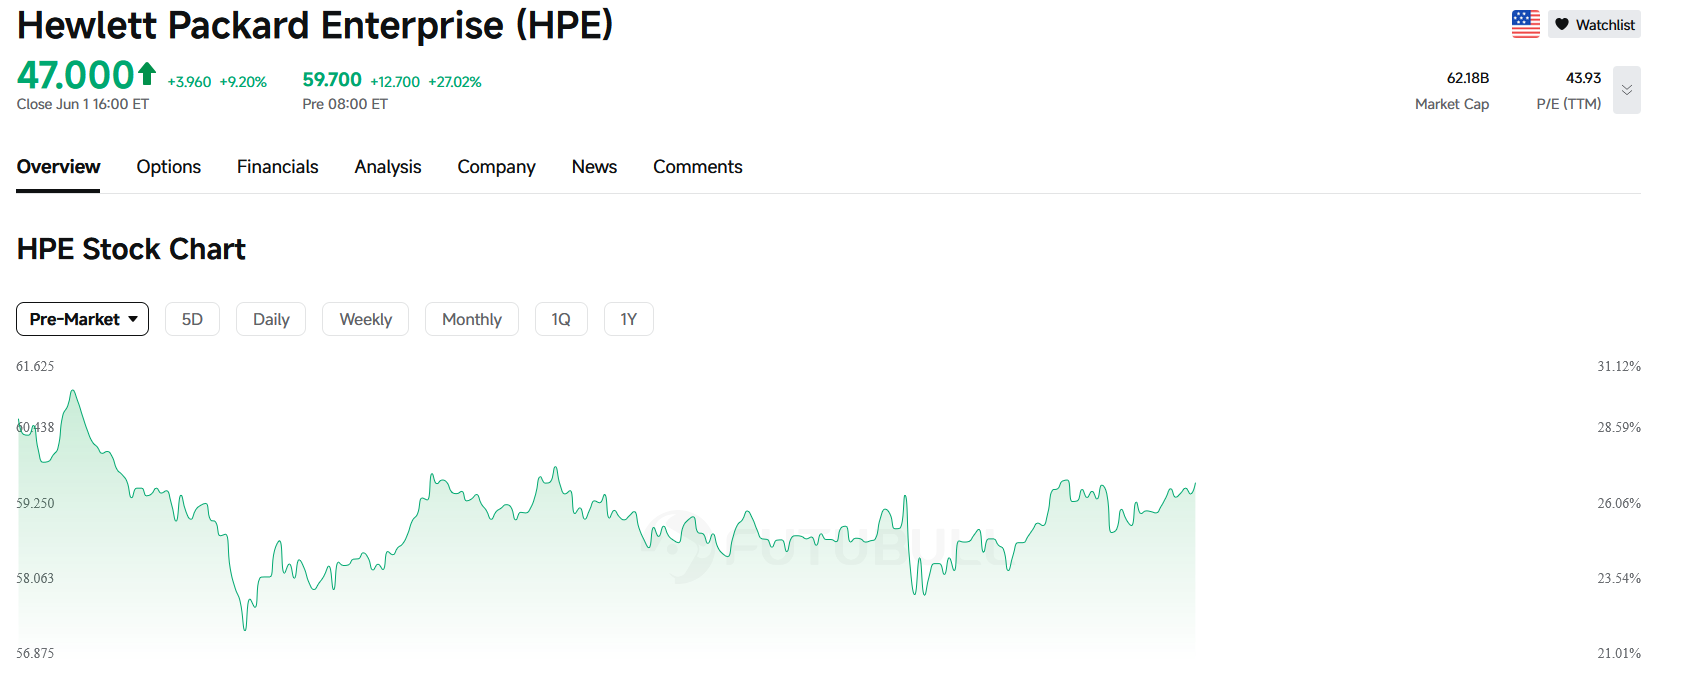Click the 31.12% percent axis label
The image size is (1682, 675).
coord(1619,367)
